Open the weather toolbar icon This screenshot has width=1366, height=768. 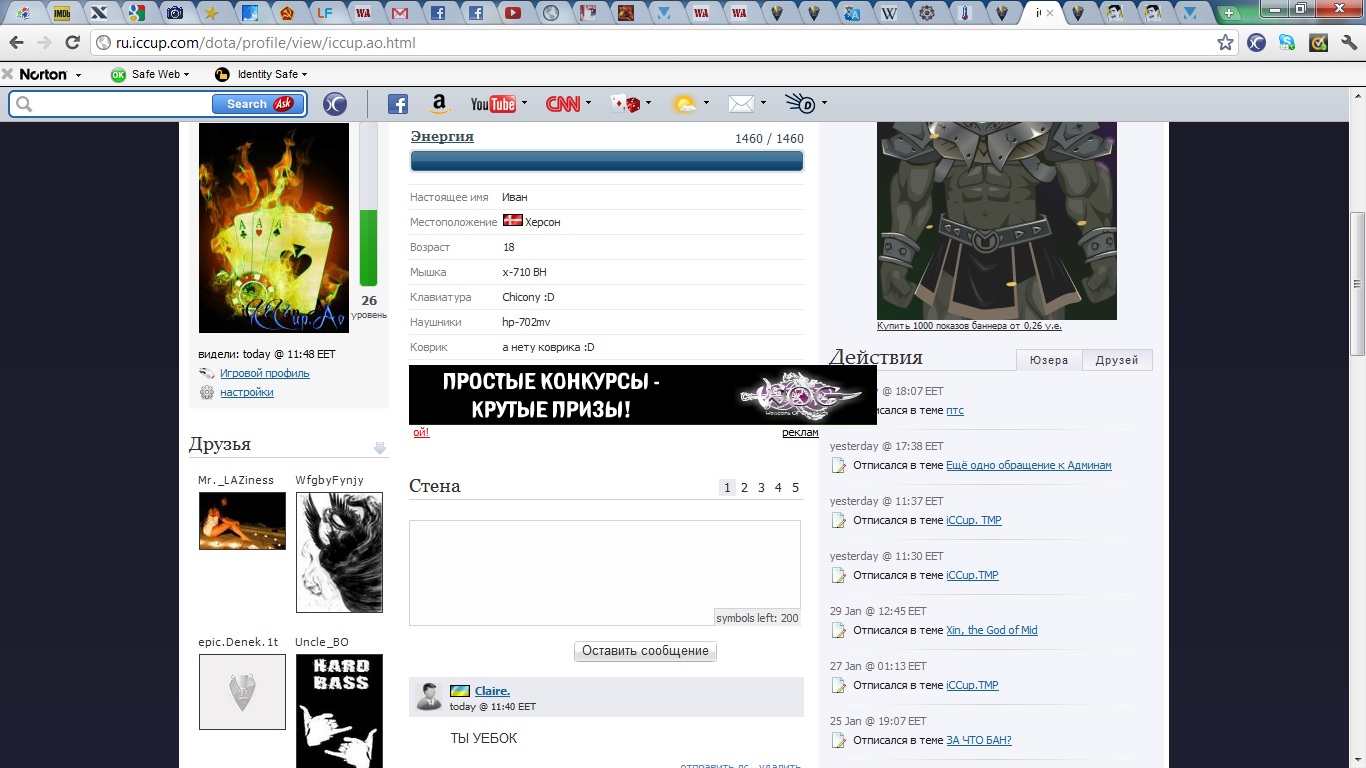point(685,104)
